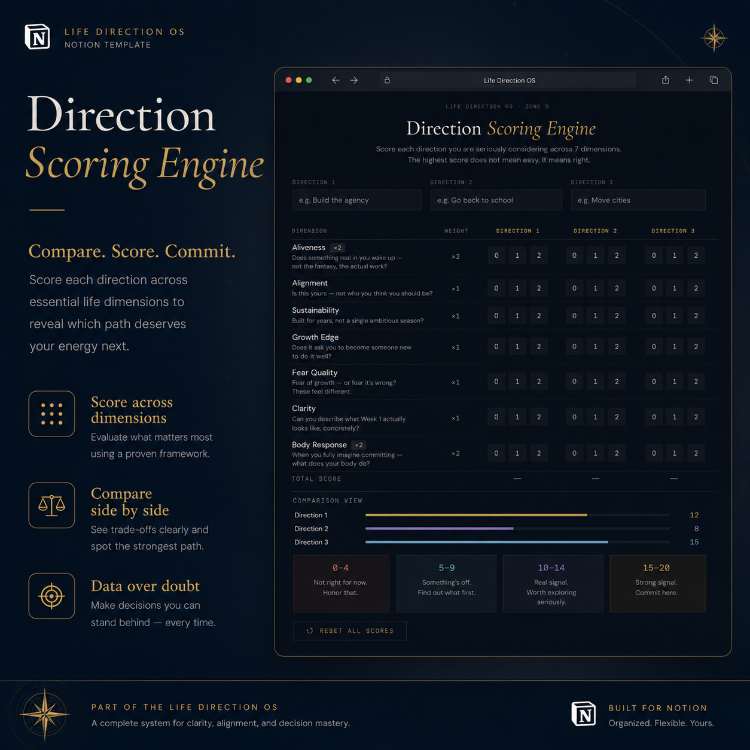Click the x2 badge next to Aliveness
Viewport: 750px width, 750px height.
coord(338,248)
